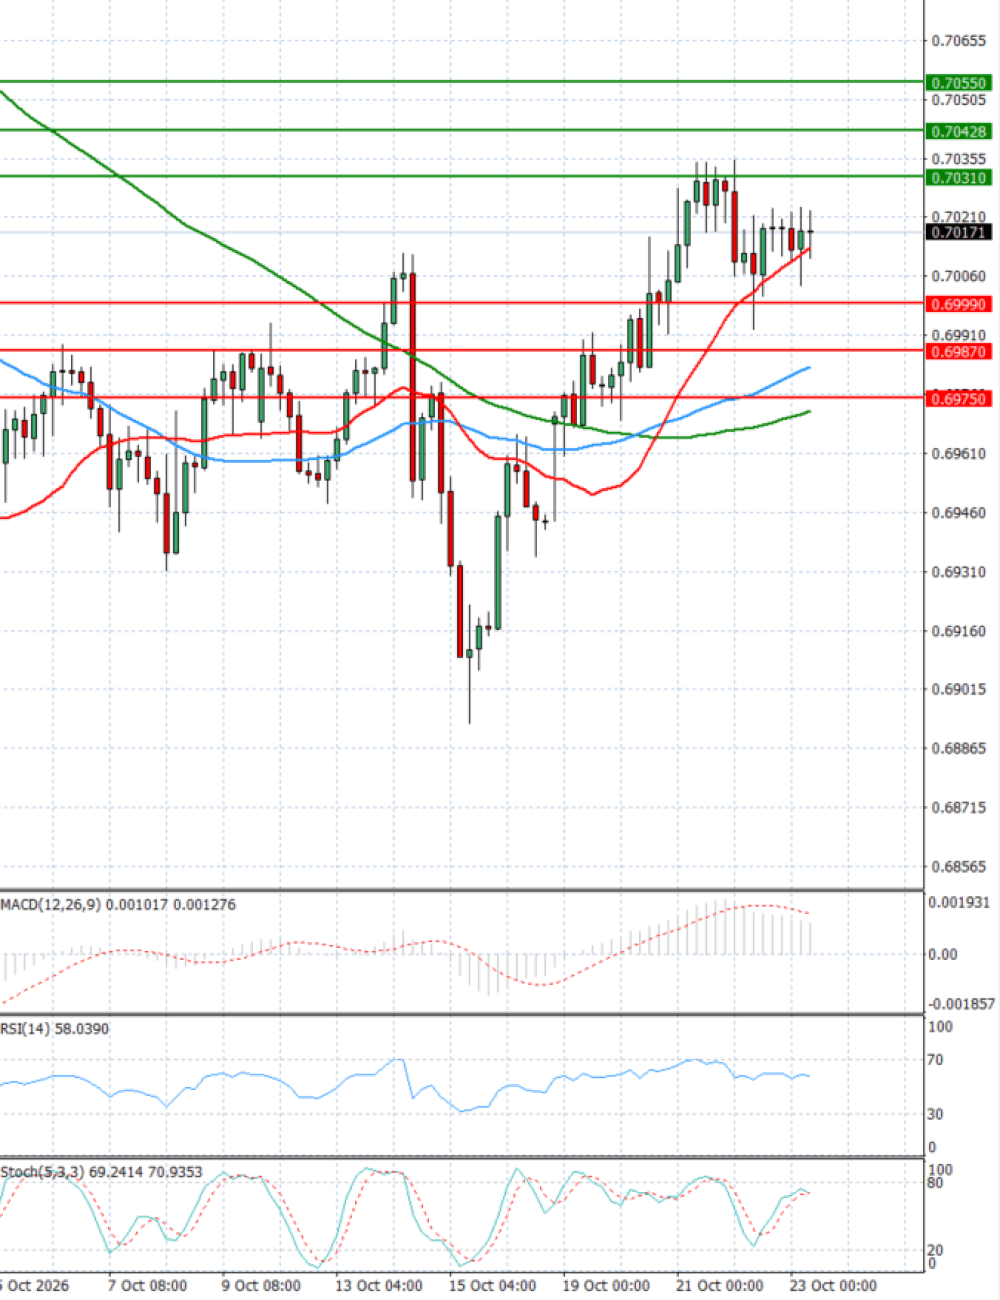This screenshot has width=1000, height=1300.
Task: Click the red 0.69870 price level label
Action: coord(958,351)
